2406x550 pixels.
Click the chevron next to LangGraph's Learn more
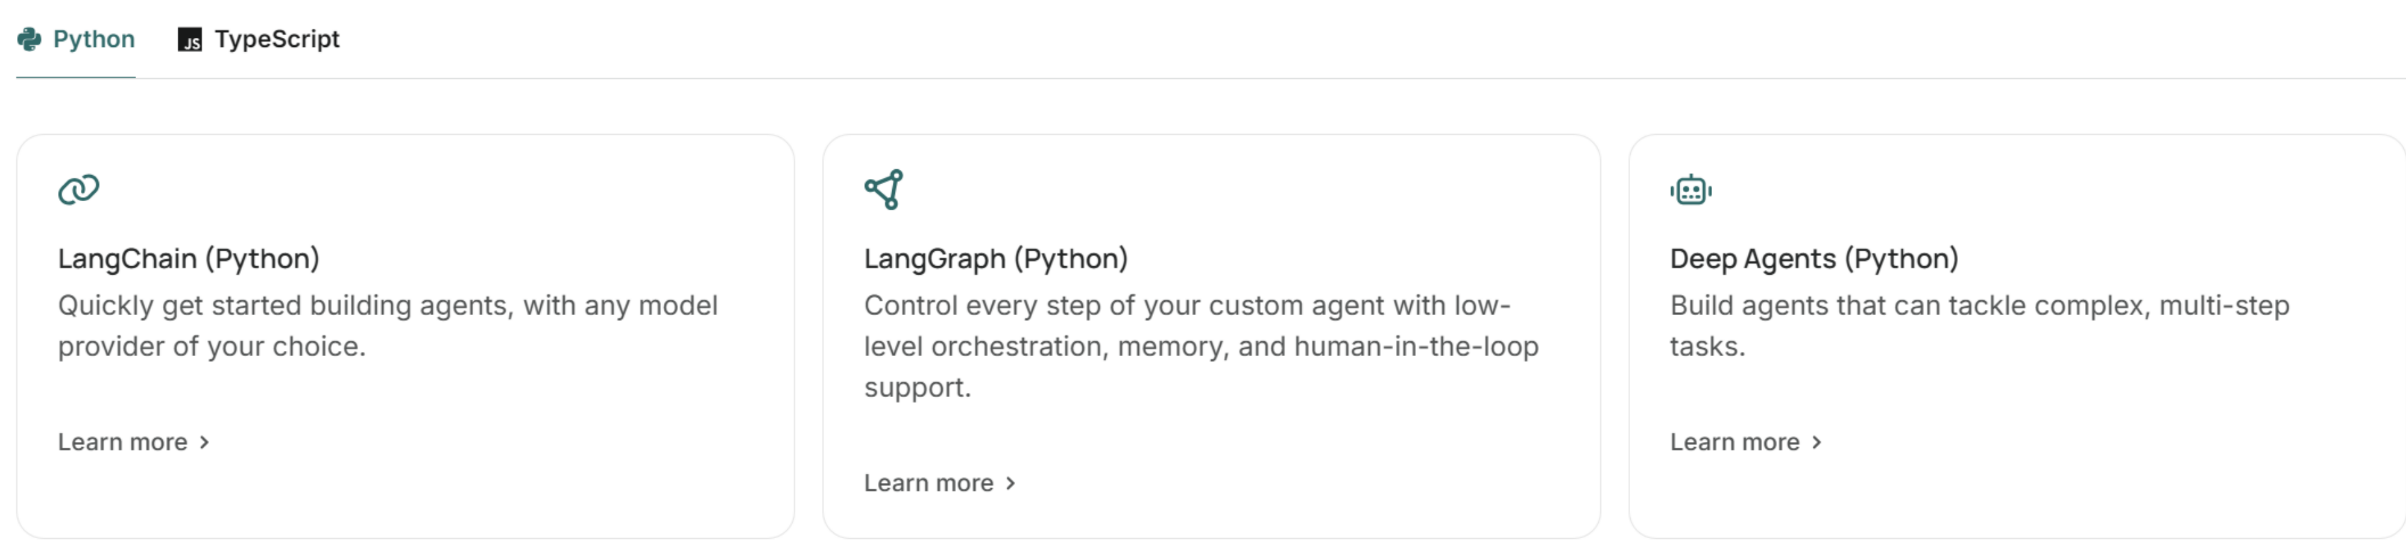pyautogui.click(x=1010, y=483)
